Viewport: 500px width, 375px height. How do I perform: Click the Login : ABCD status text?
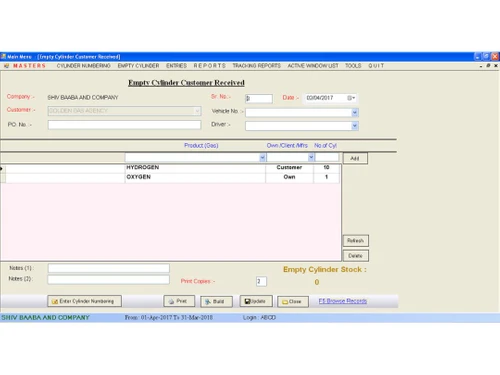(259, 318)
